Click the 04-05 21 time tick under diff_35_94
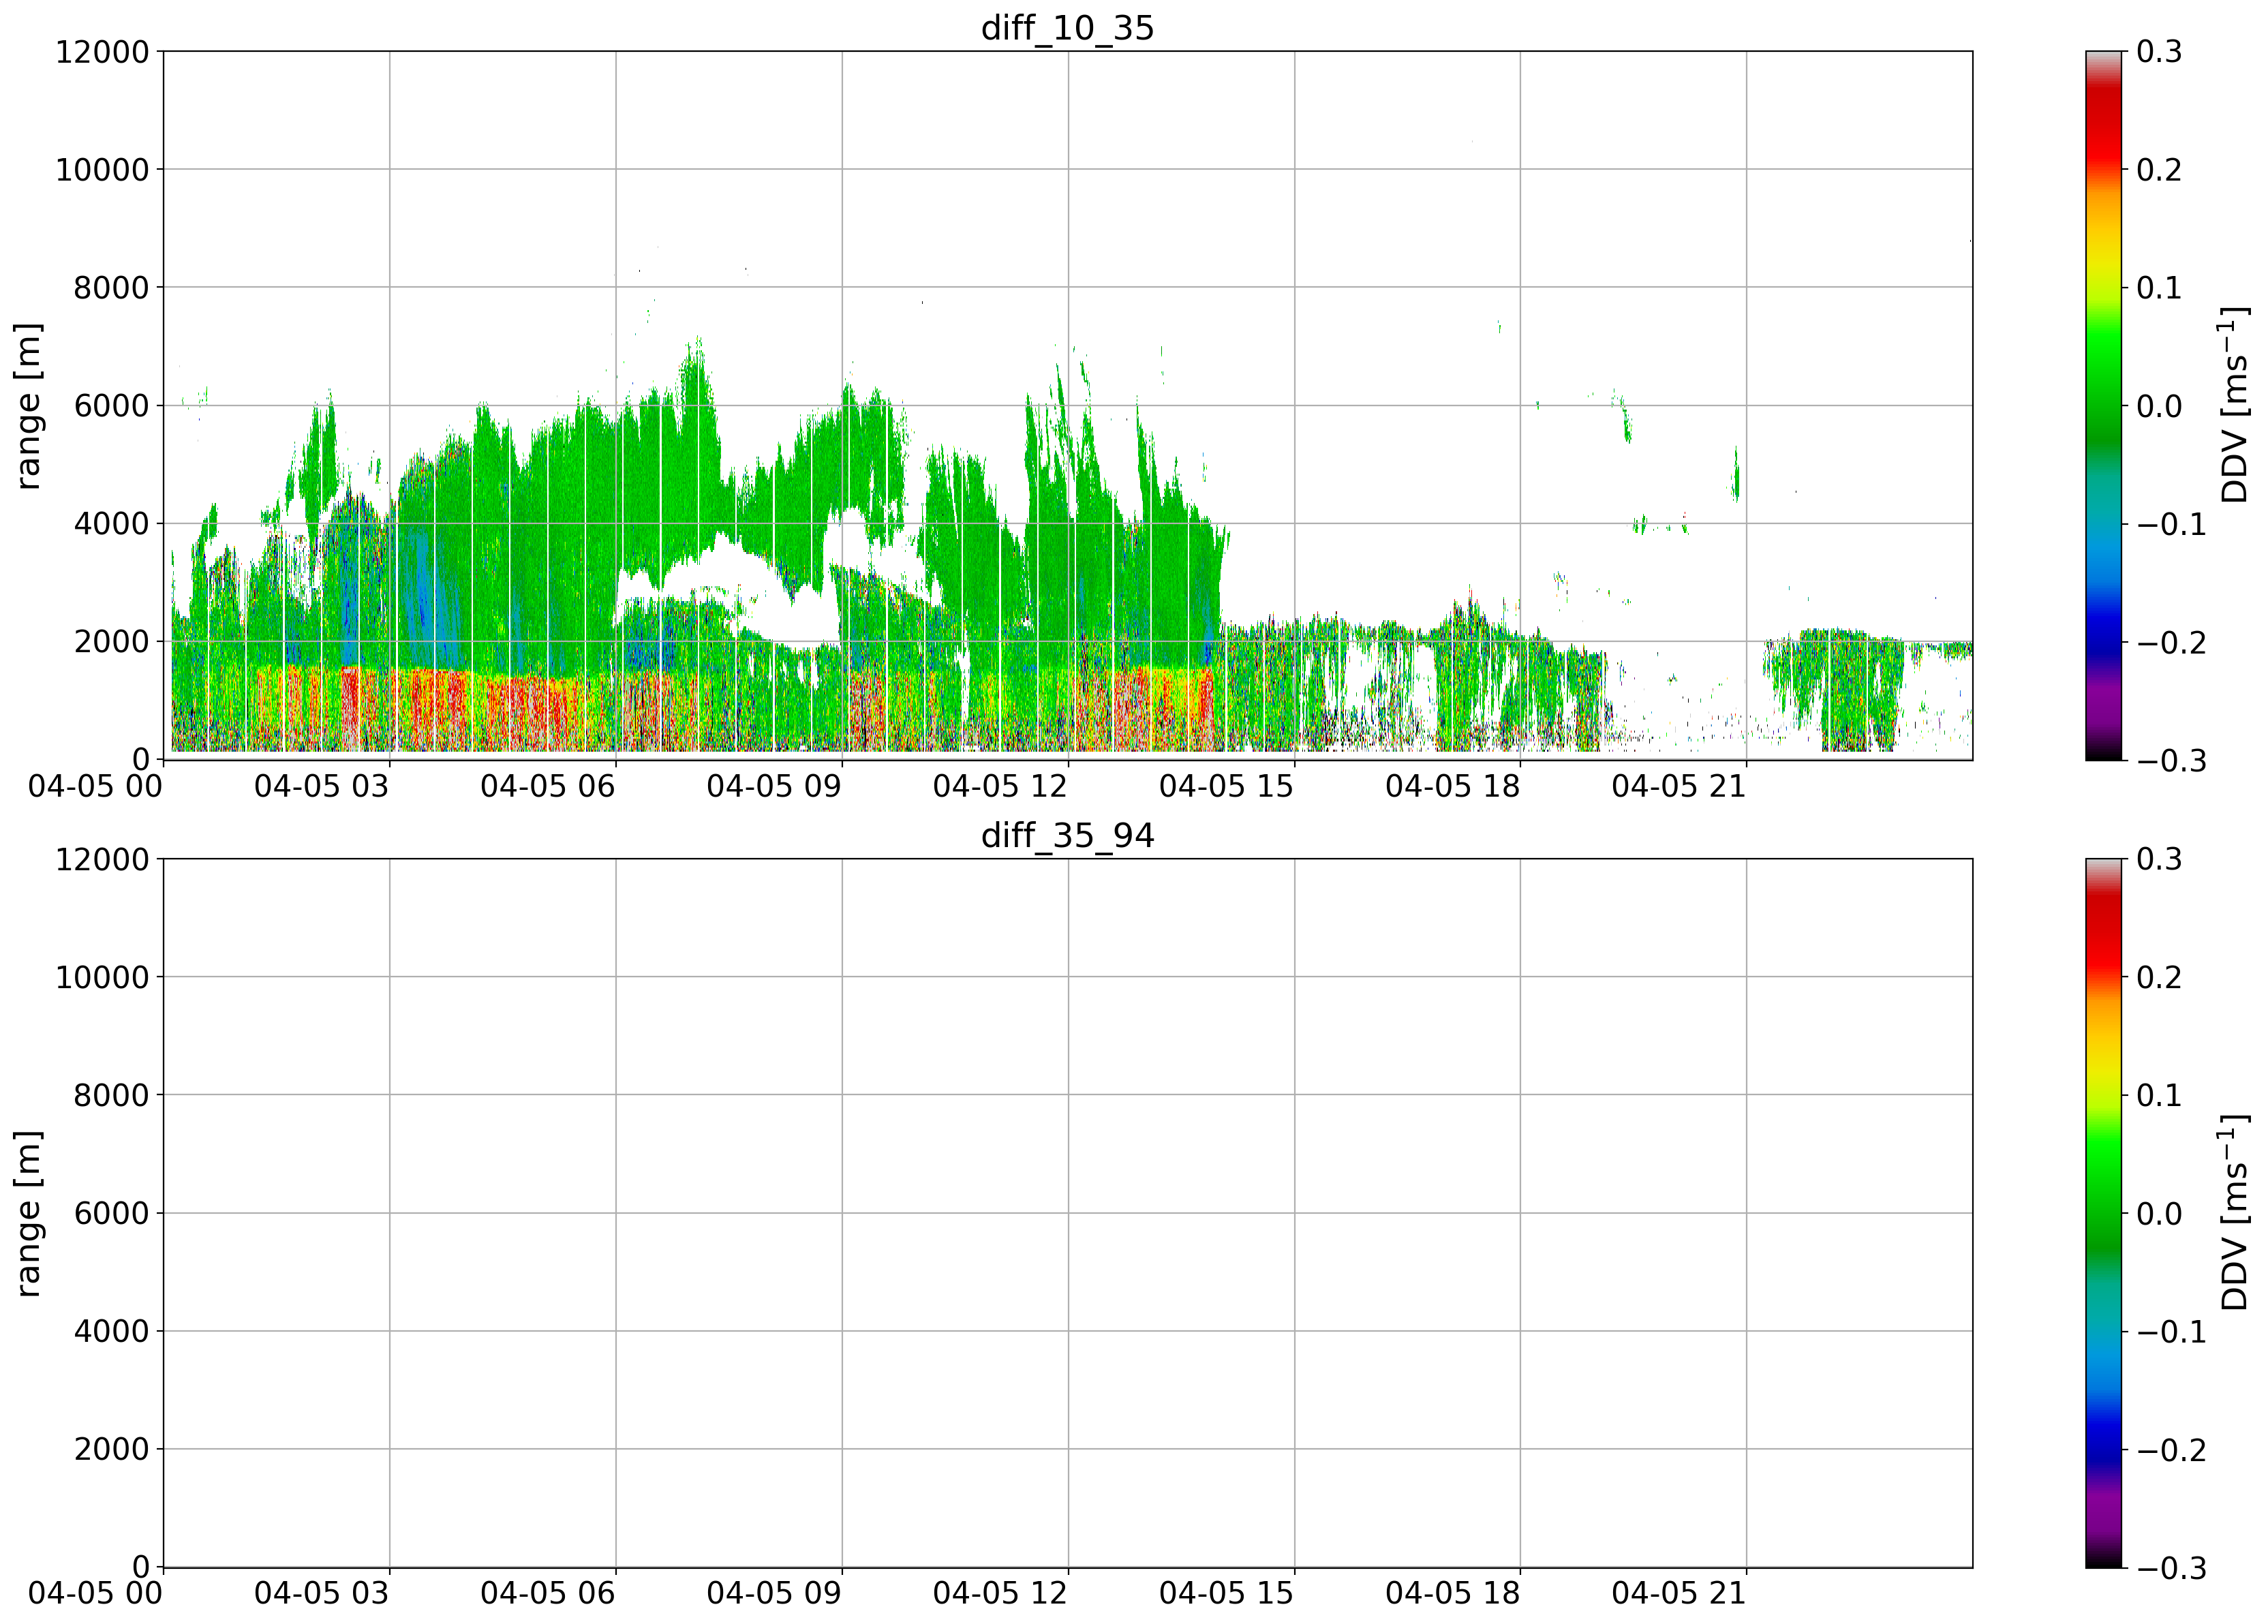The width and height of the screenshot is (2268, 1624). pos(1679,1593)
